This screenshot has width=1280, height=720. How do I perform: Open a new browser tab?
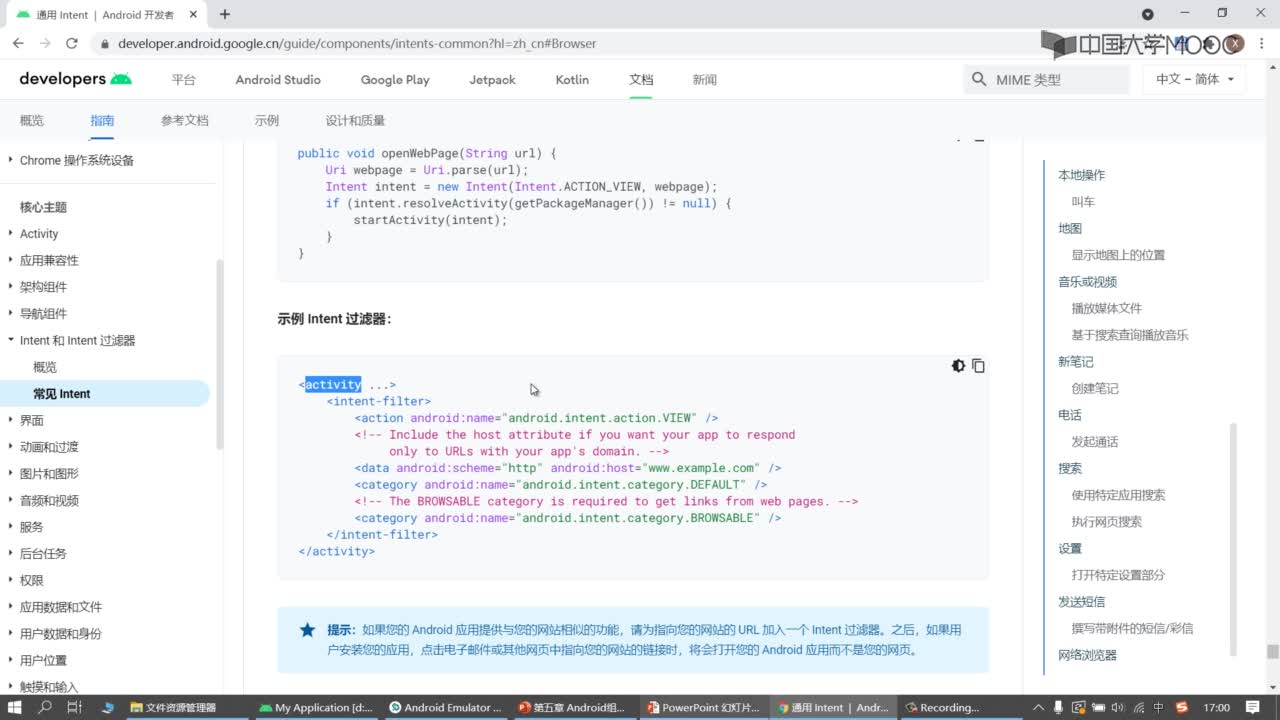[x=225, y=14]
